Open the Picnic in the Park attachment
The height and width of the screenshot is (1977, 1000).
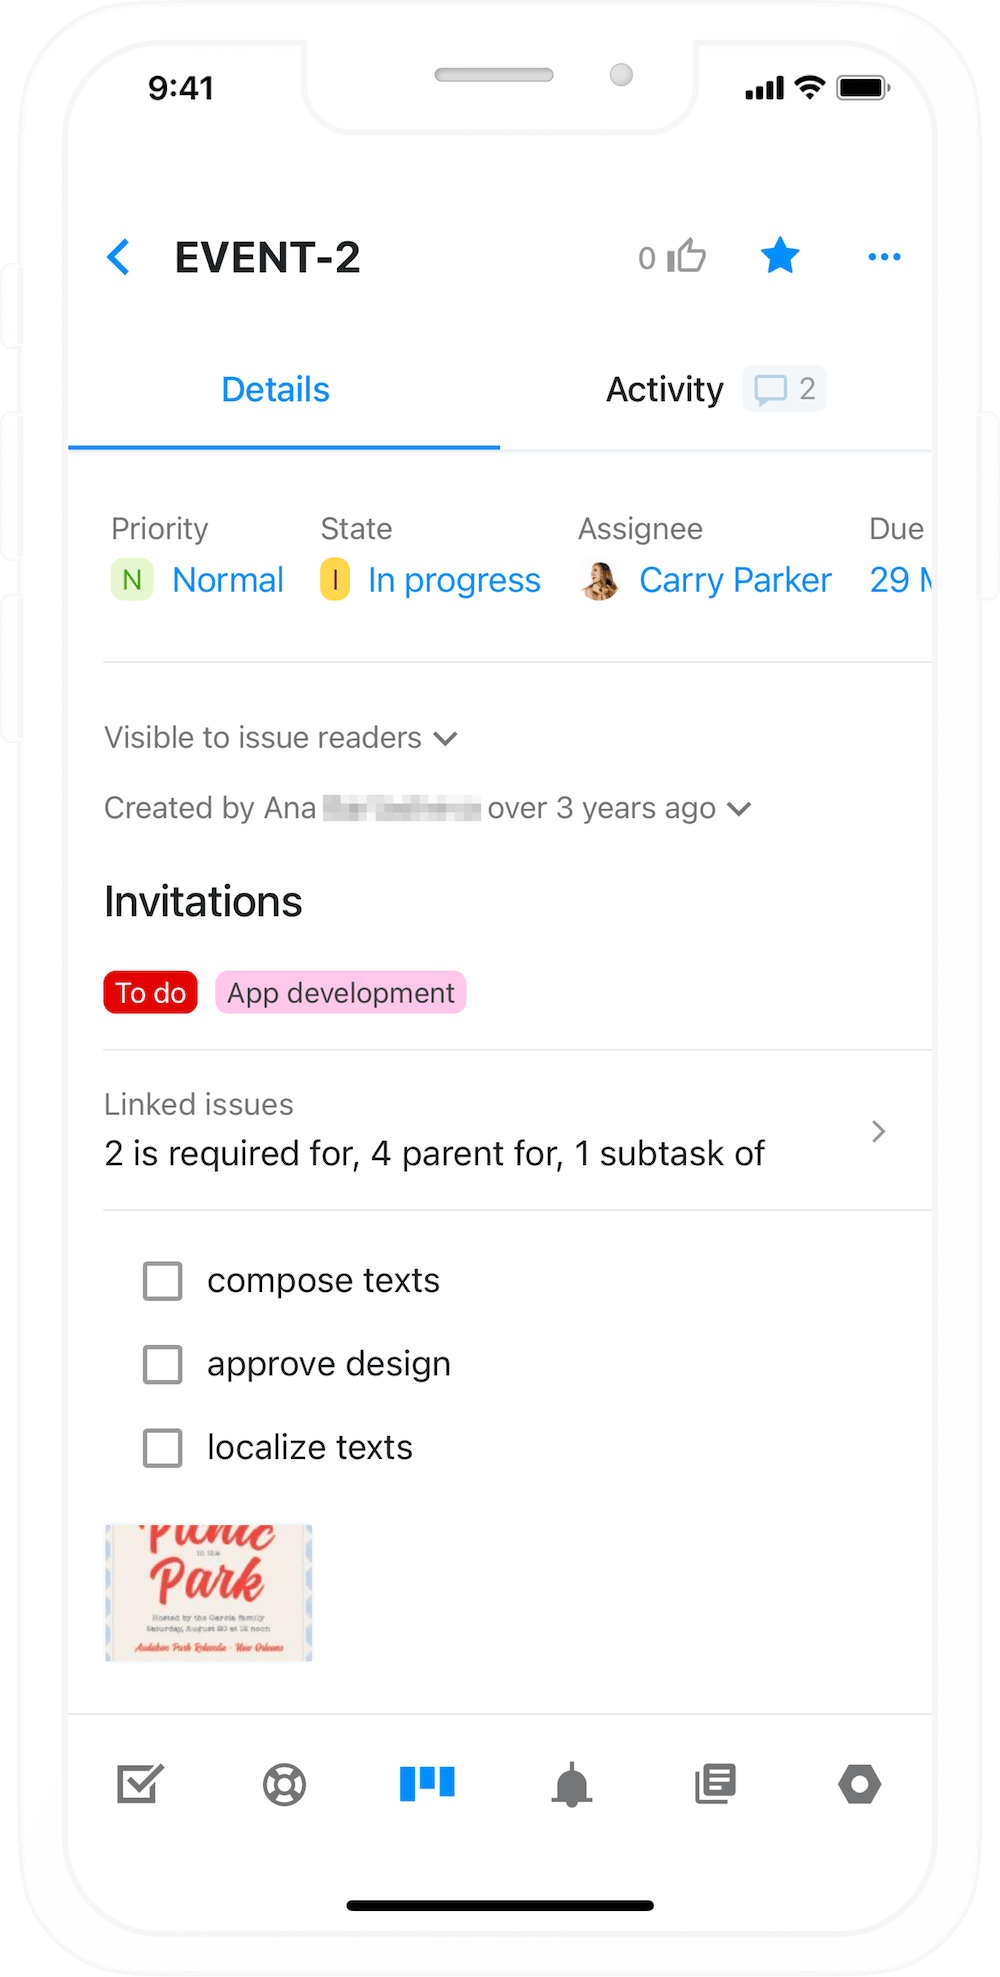208,1592
